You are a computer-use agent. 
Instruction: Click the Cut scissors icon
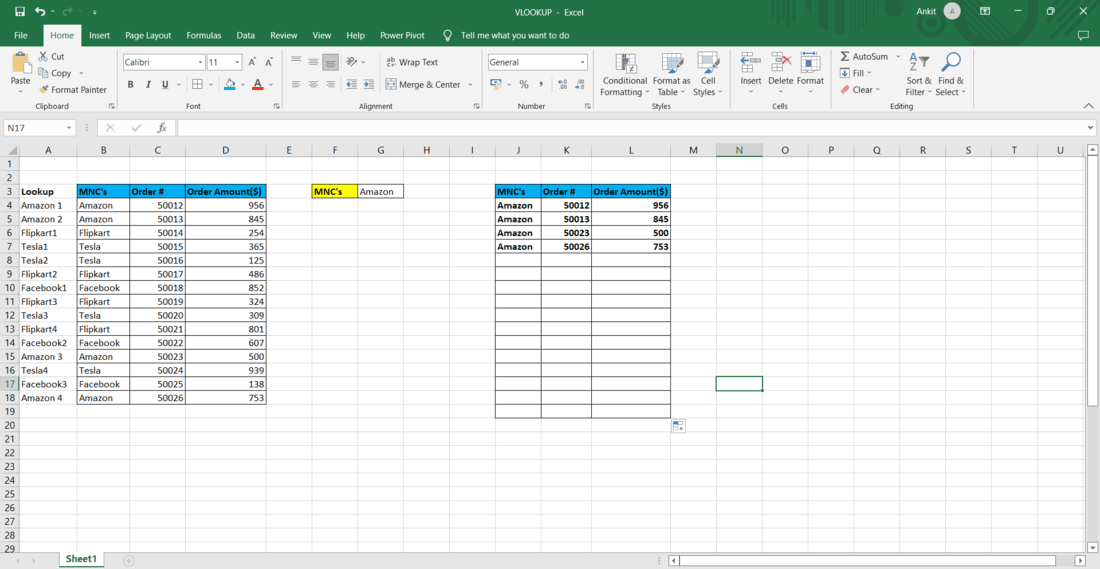pyautogui.click(x=43, y=56)
